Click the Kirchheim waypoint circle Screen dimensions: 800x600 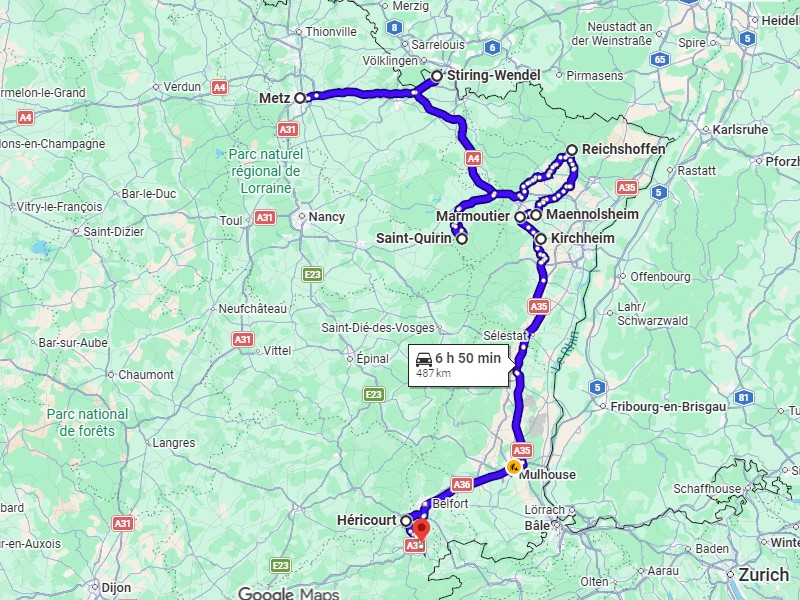tap(541, 238)
